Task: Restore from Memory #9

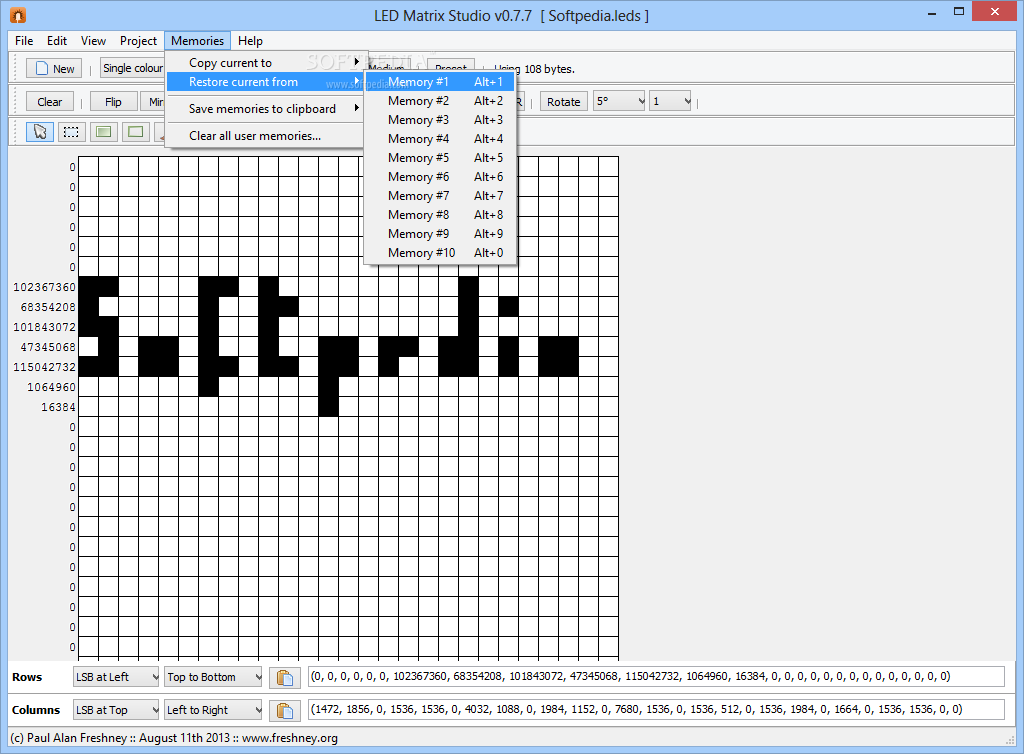Action: tap(440, 233)
